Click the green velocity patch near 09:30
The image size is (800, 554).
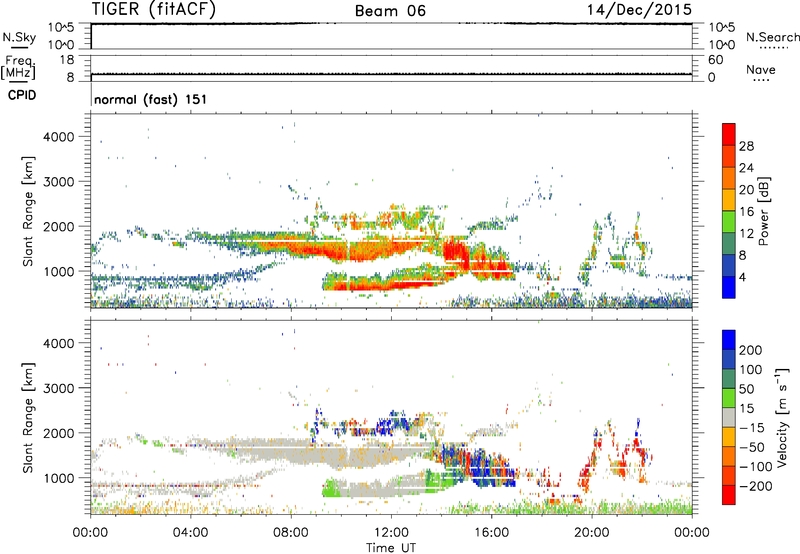click(x=331, y=488)
